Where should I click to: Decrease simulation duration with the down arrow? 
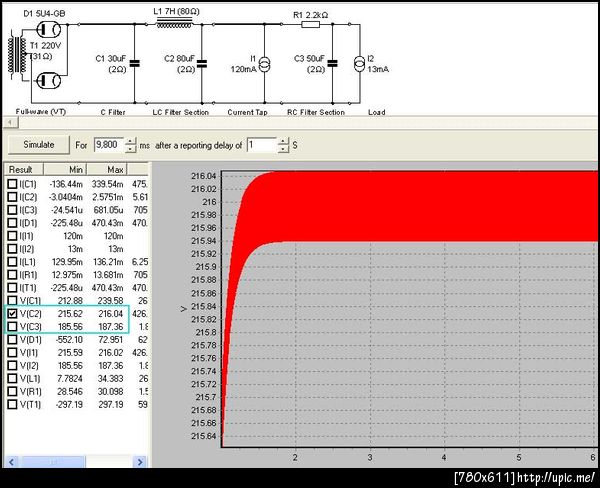(x=130, y=149)
